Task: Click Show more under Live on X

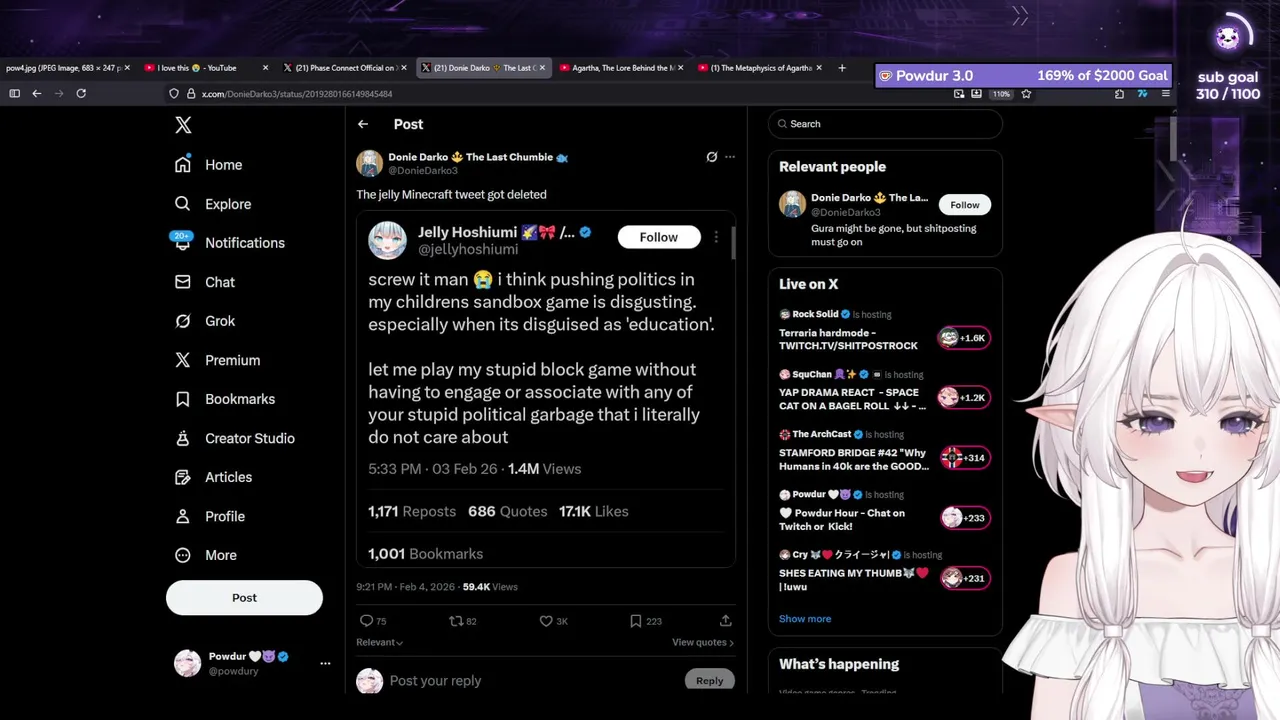Action: 805,619
